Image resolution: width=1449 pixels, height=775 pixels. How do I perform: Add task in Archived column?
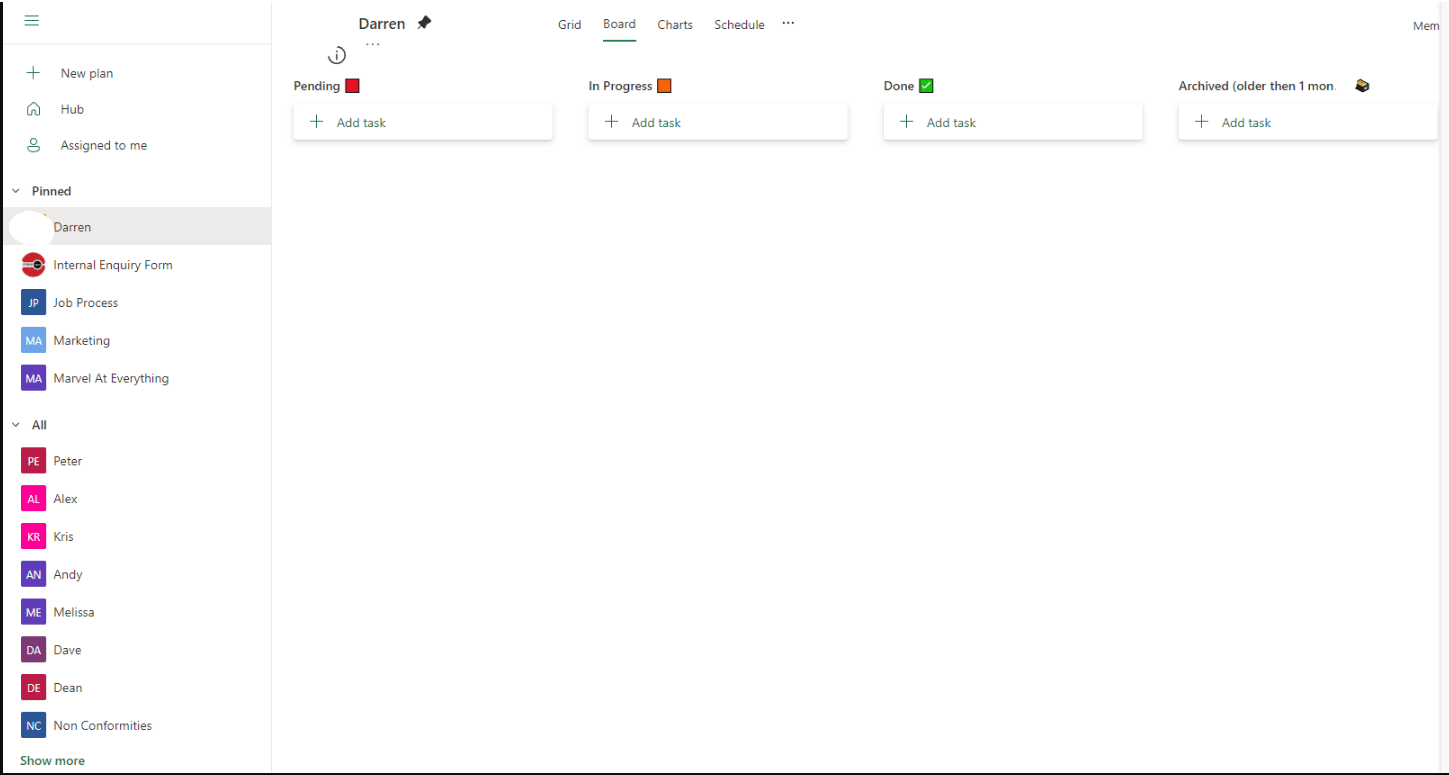(x=1308, y=122)
